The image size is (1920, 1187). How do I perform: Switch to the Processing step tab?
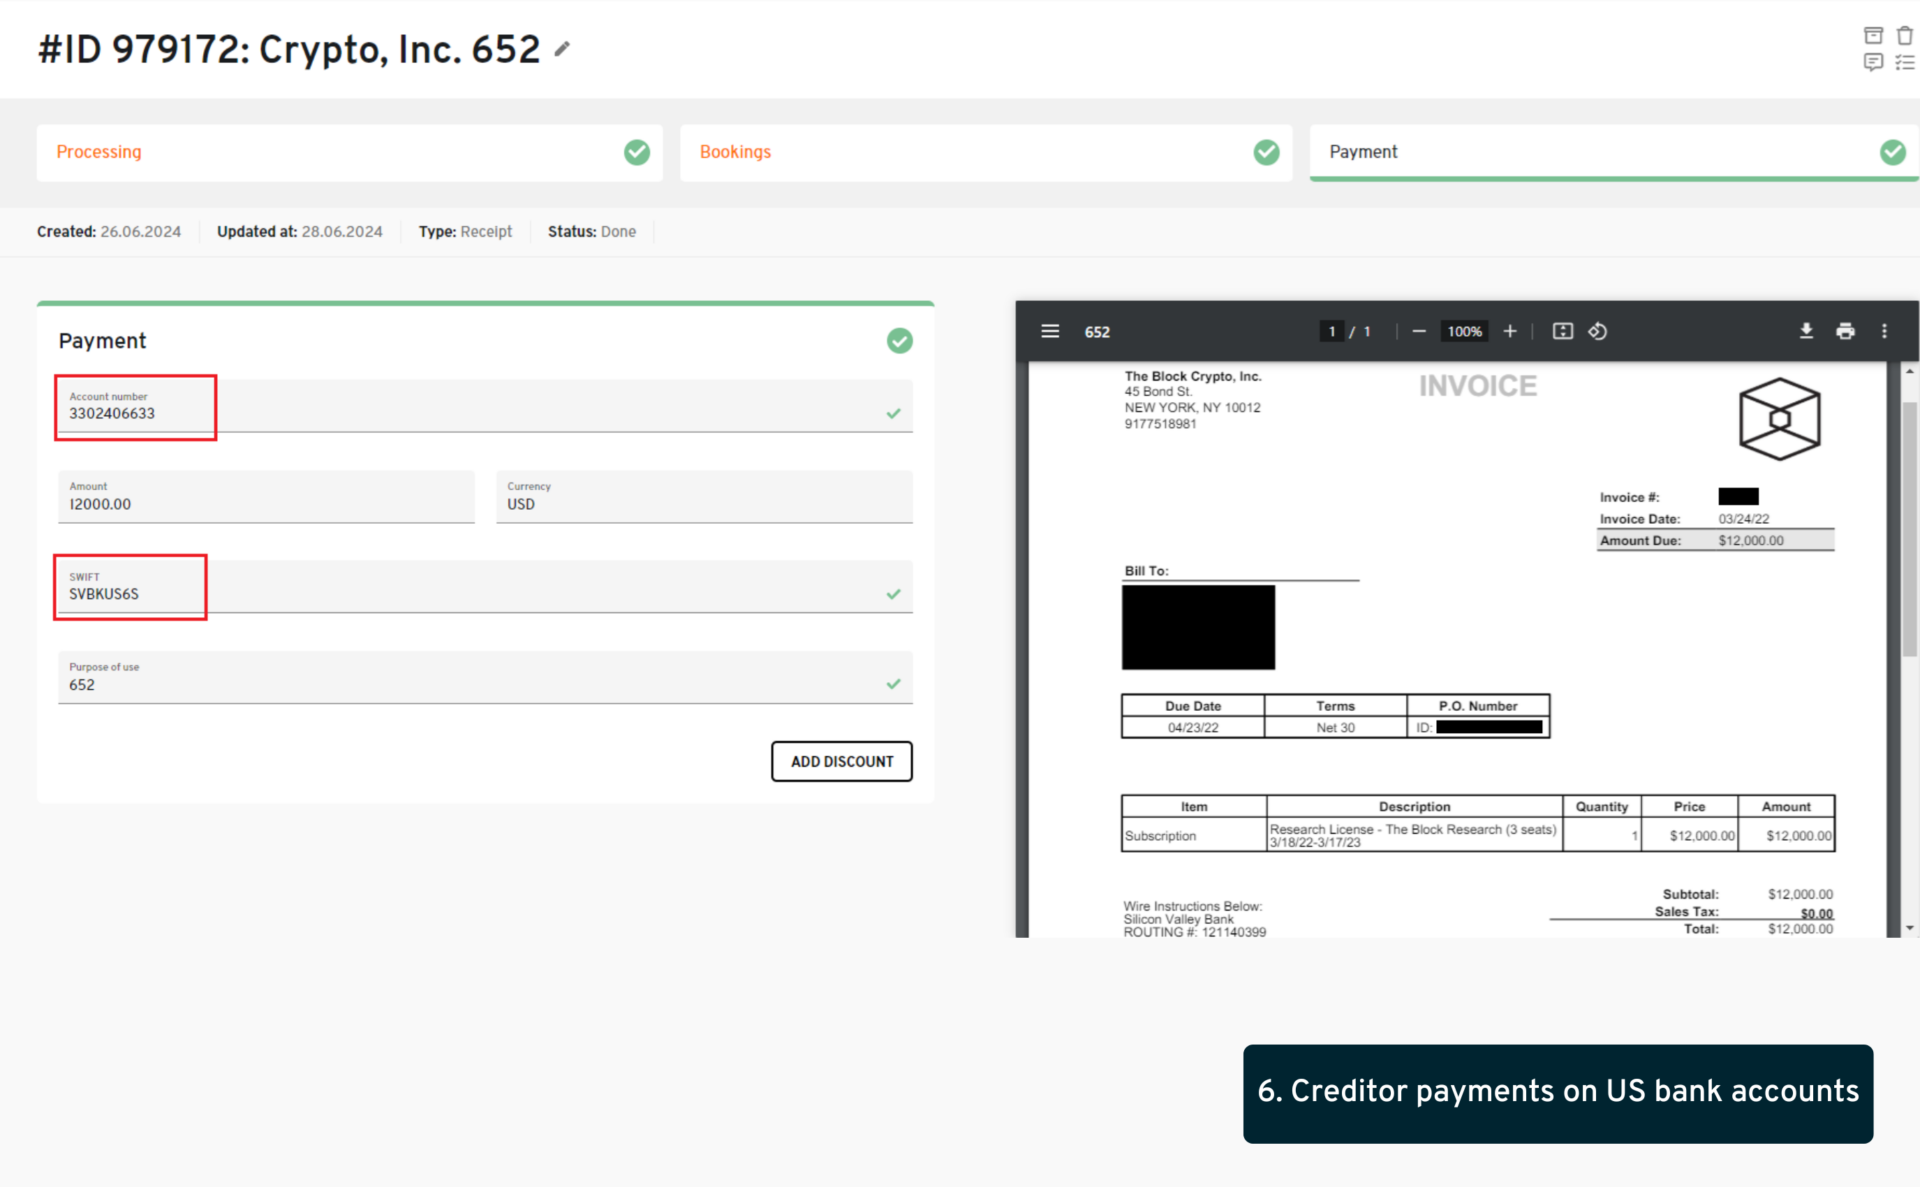tap(349, 152)
